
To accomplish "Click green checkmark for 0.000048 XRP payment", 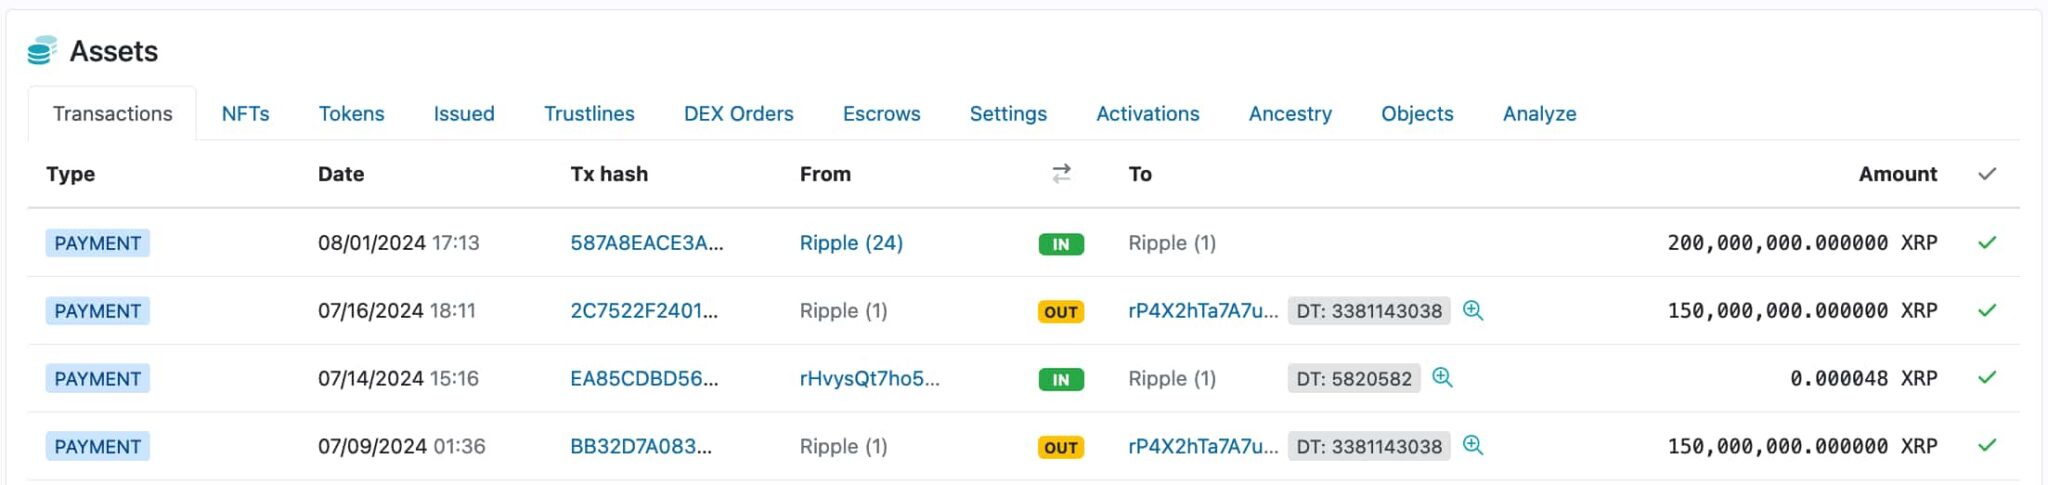I will (1986, 378).
